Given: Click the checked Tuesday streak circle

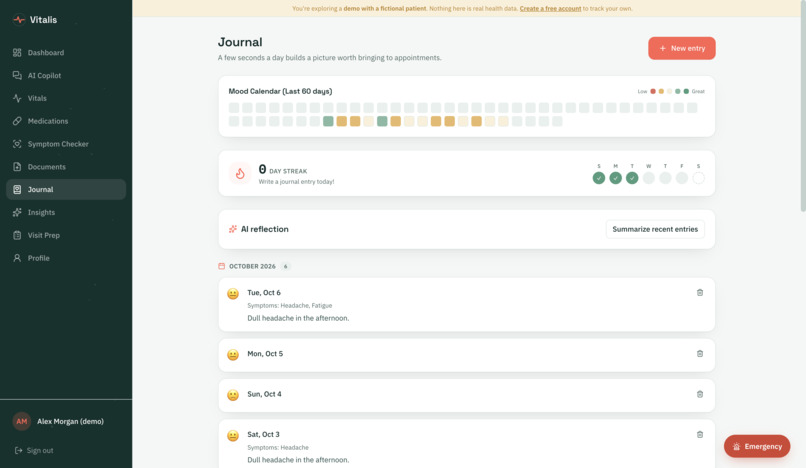Looking at the screenshot, I should pos(632,178).
